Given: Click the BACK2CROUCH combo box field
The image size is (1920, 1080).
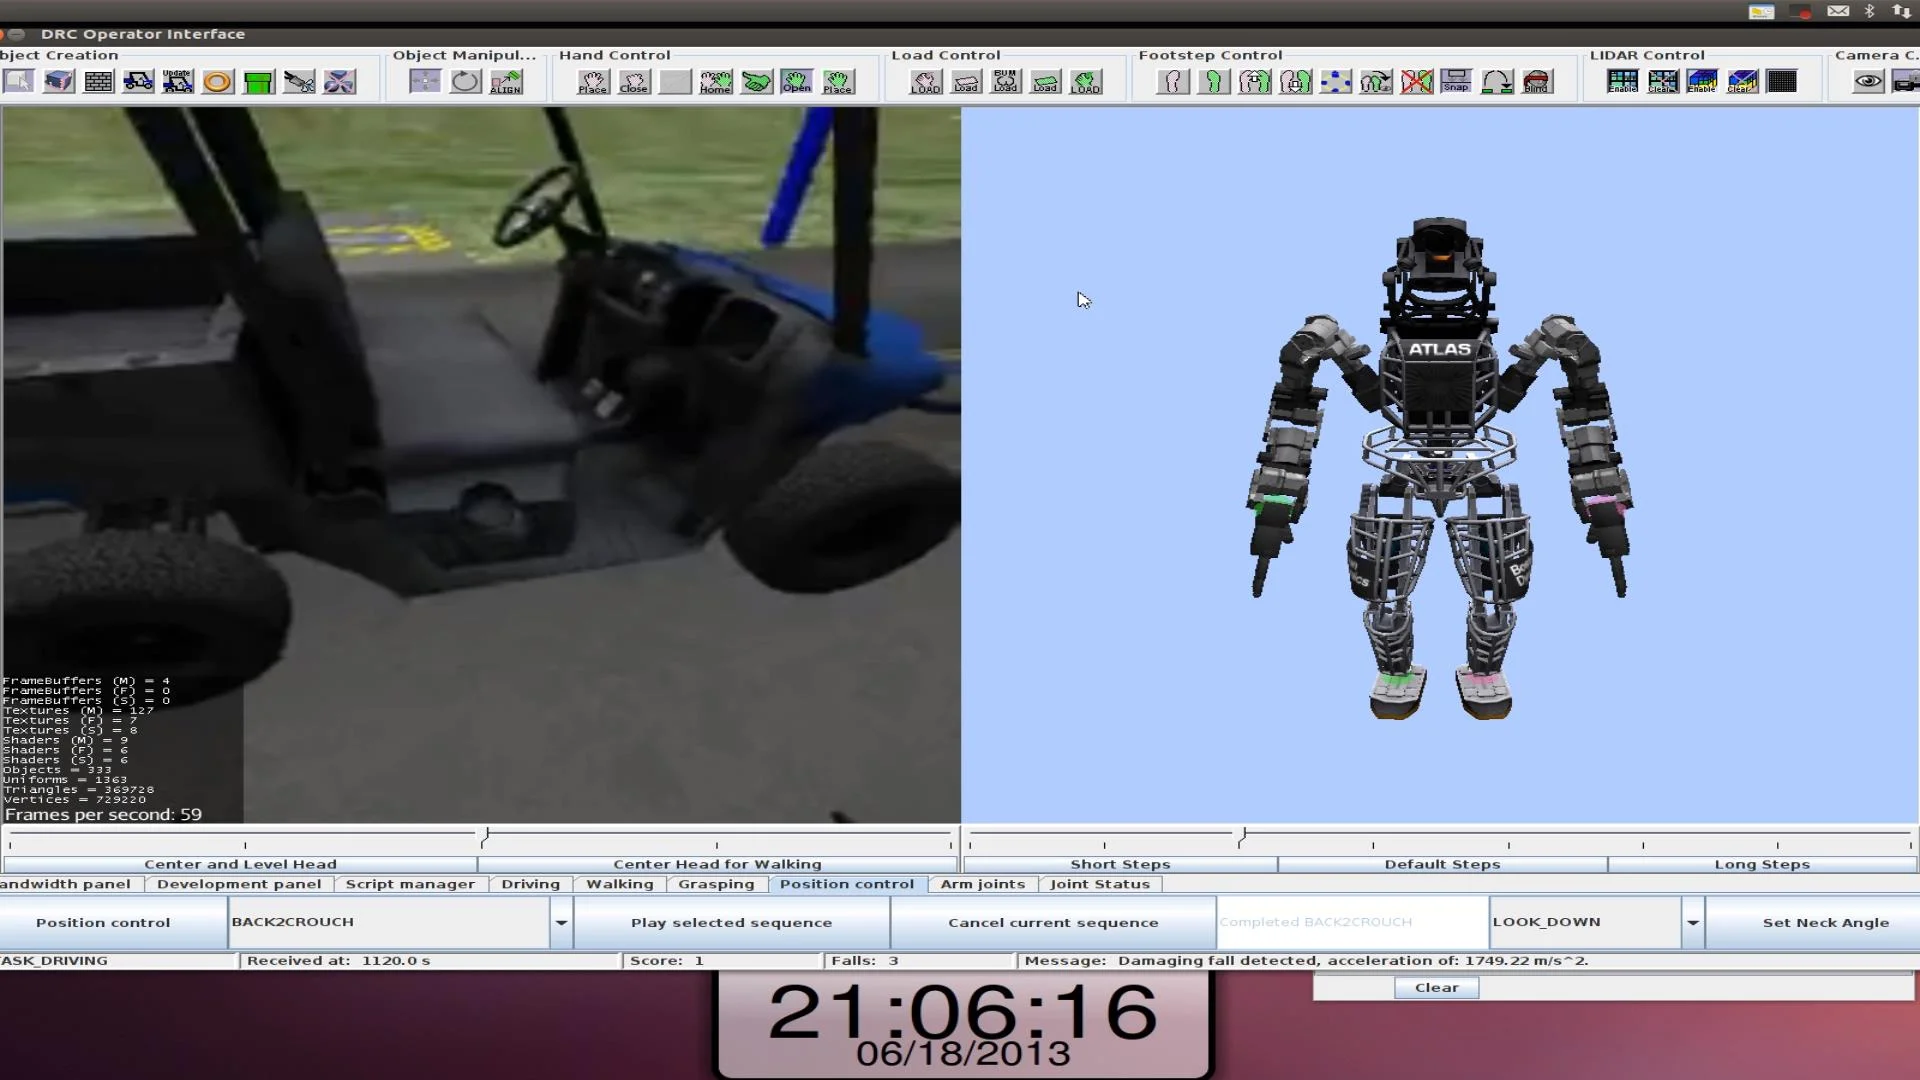Looking at the screenshot, I should [x=389, y=922].
